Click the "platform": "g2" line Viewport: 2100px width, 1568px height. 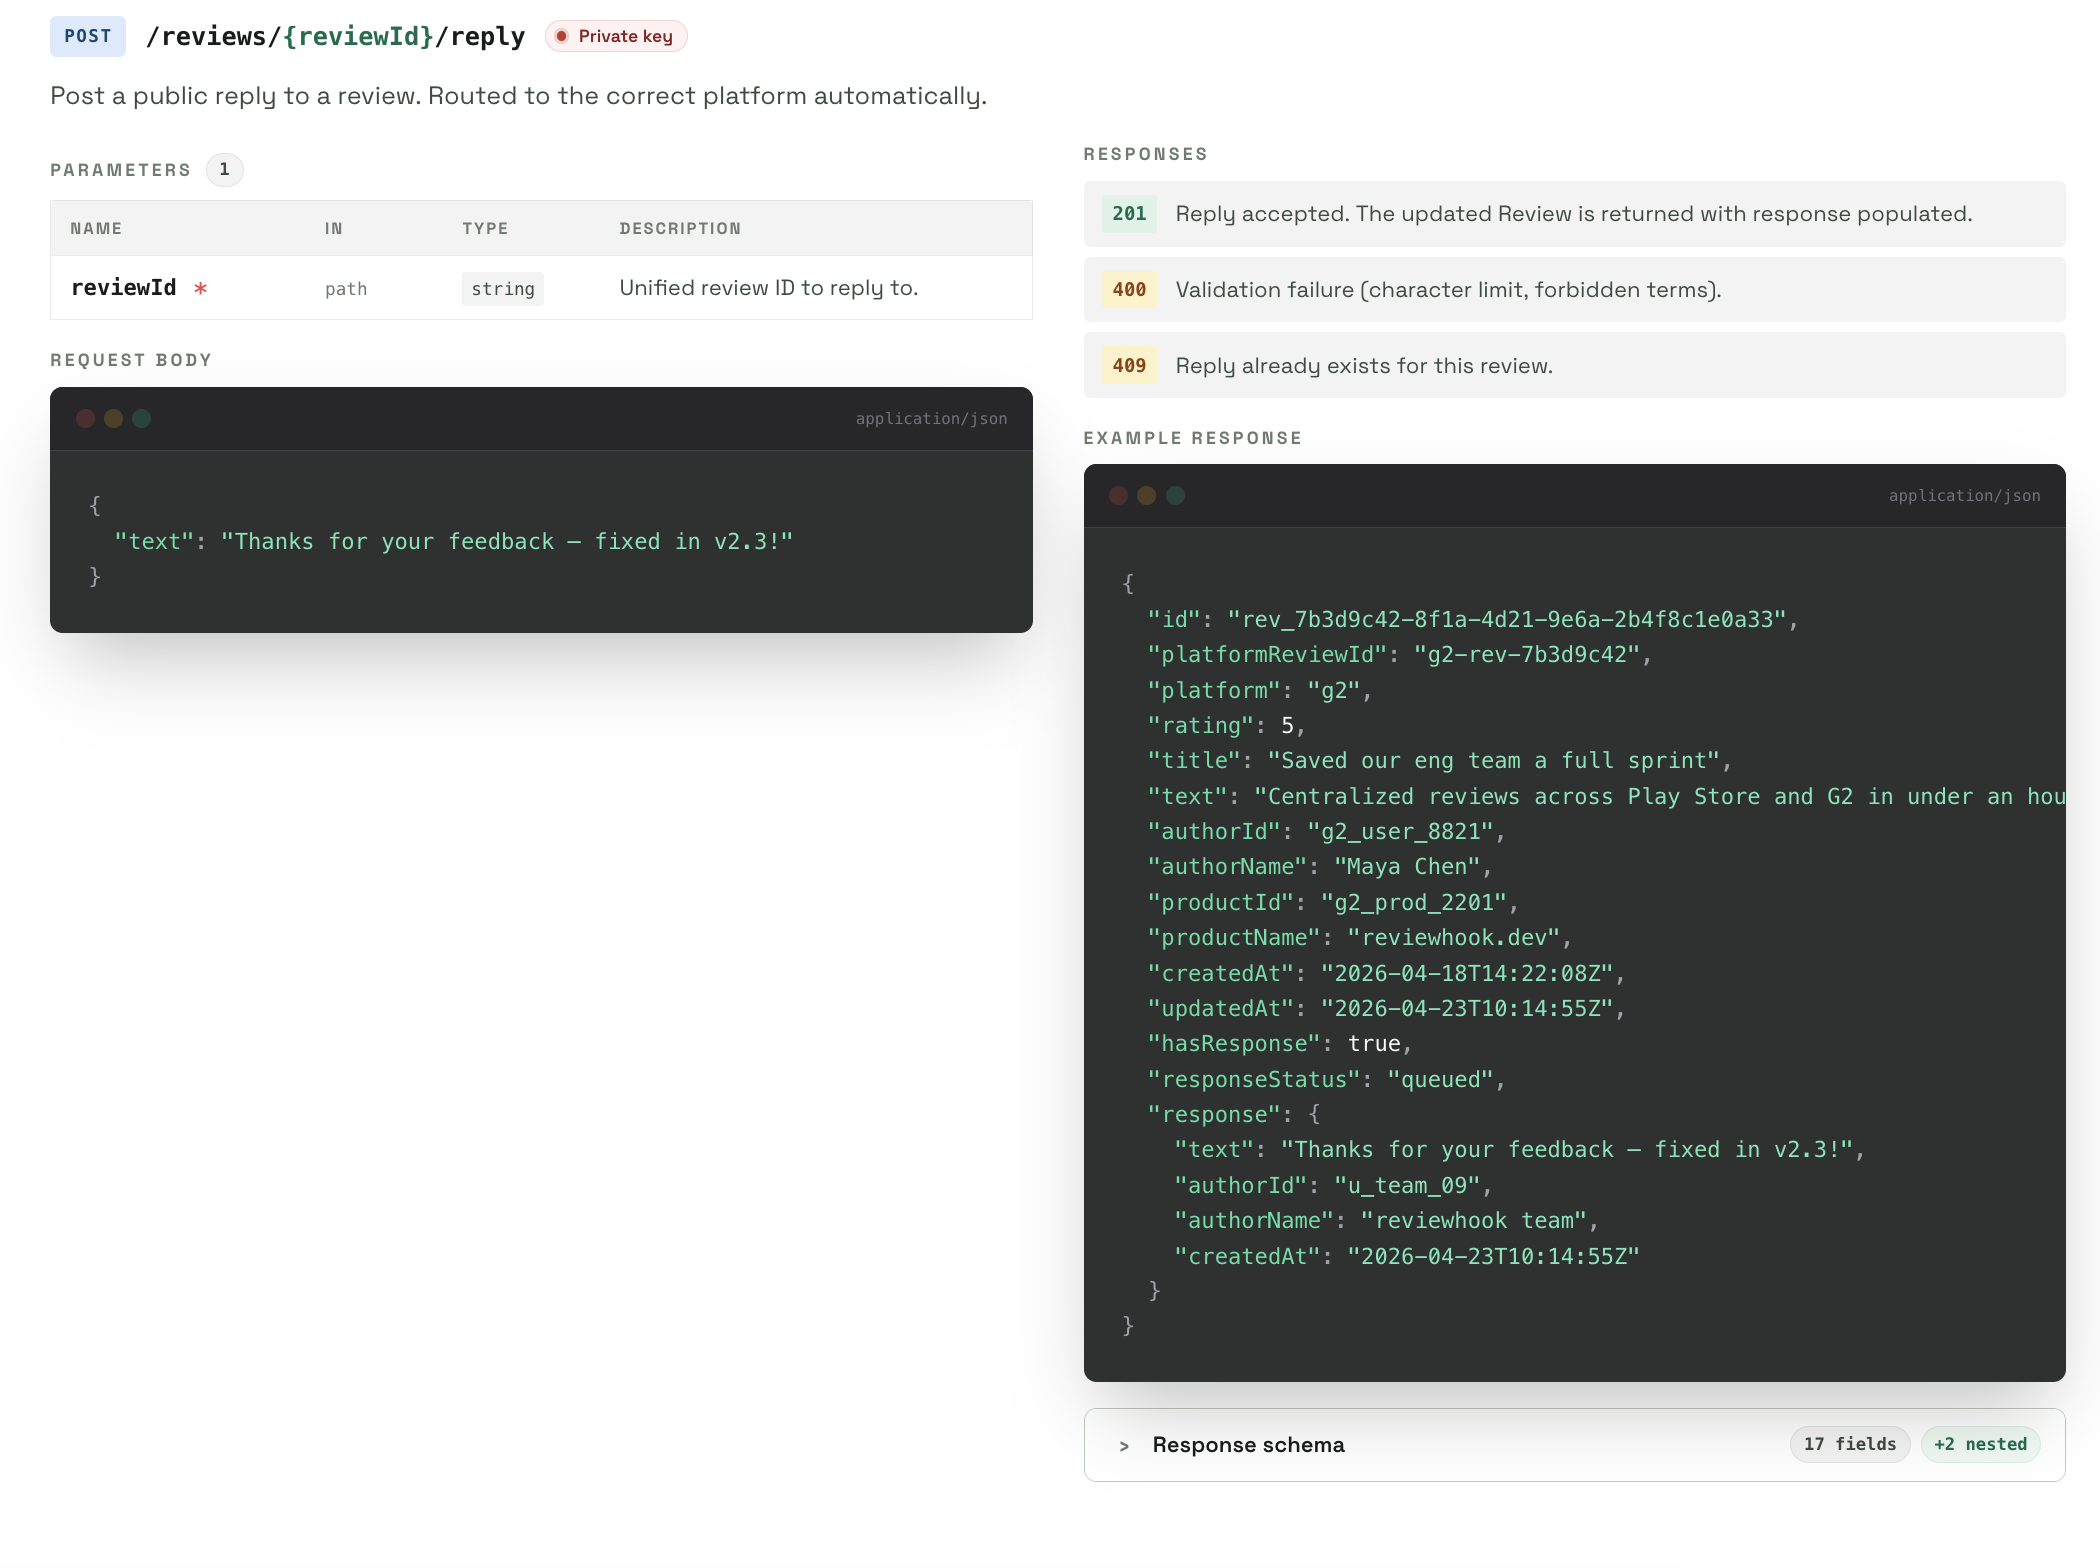tap(1260, 690)
